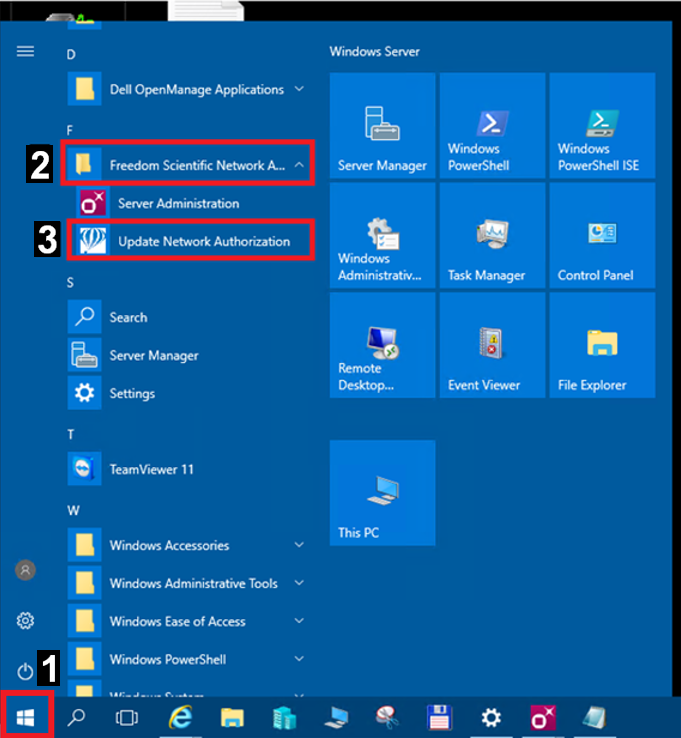Collapse Freedom Scientific Network folder
681x738 pixels.
[x=187, y=165]
